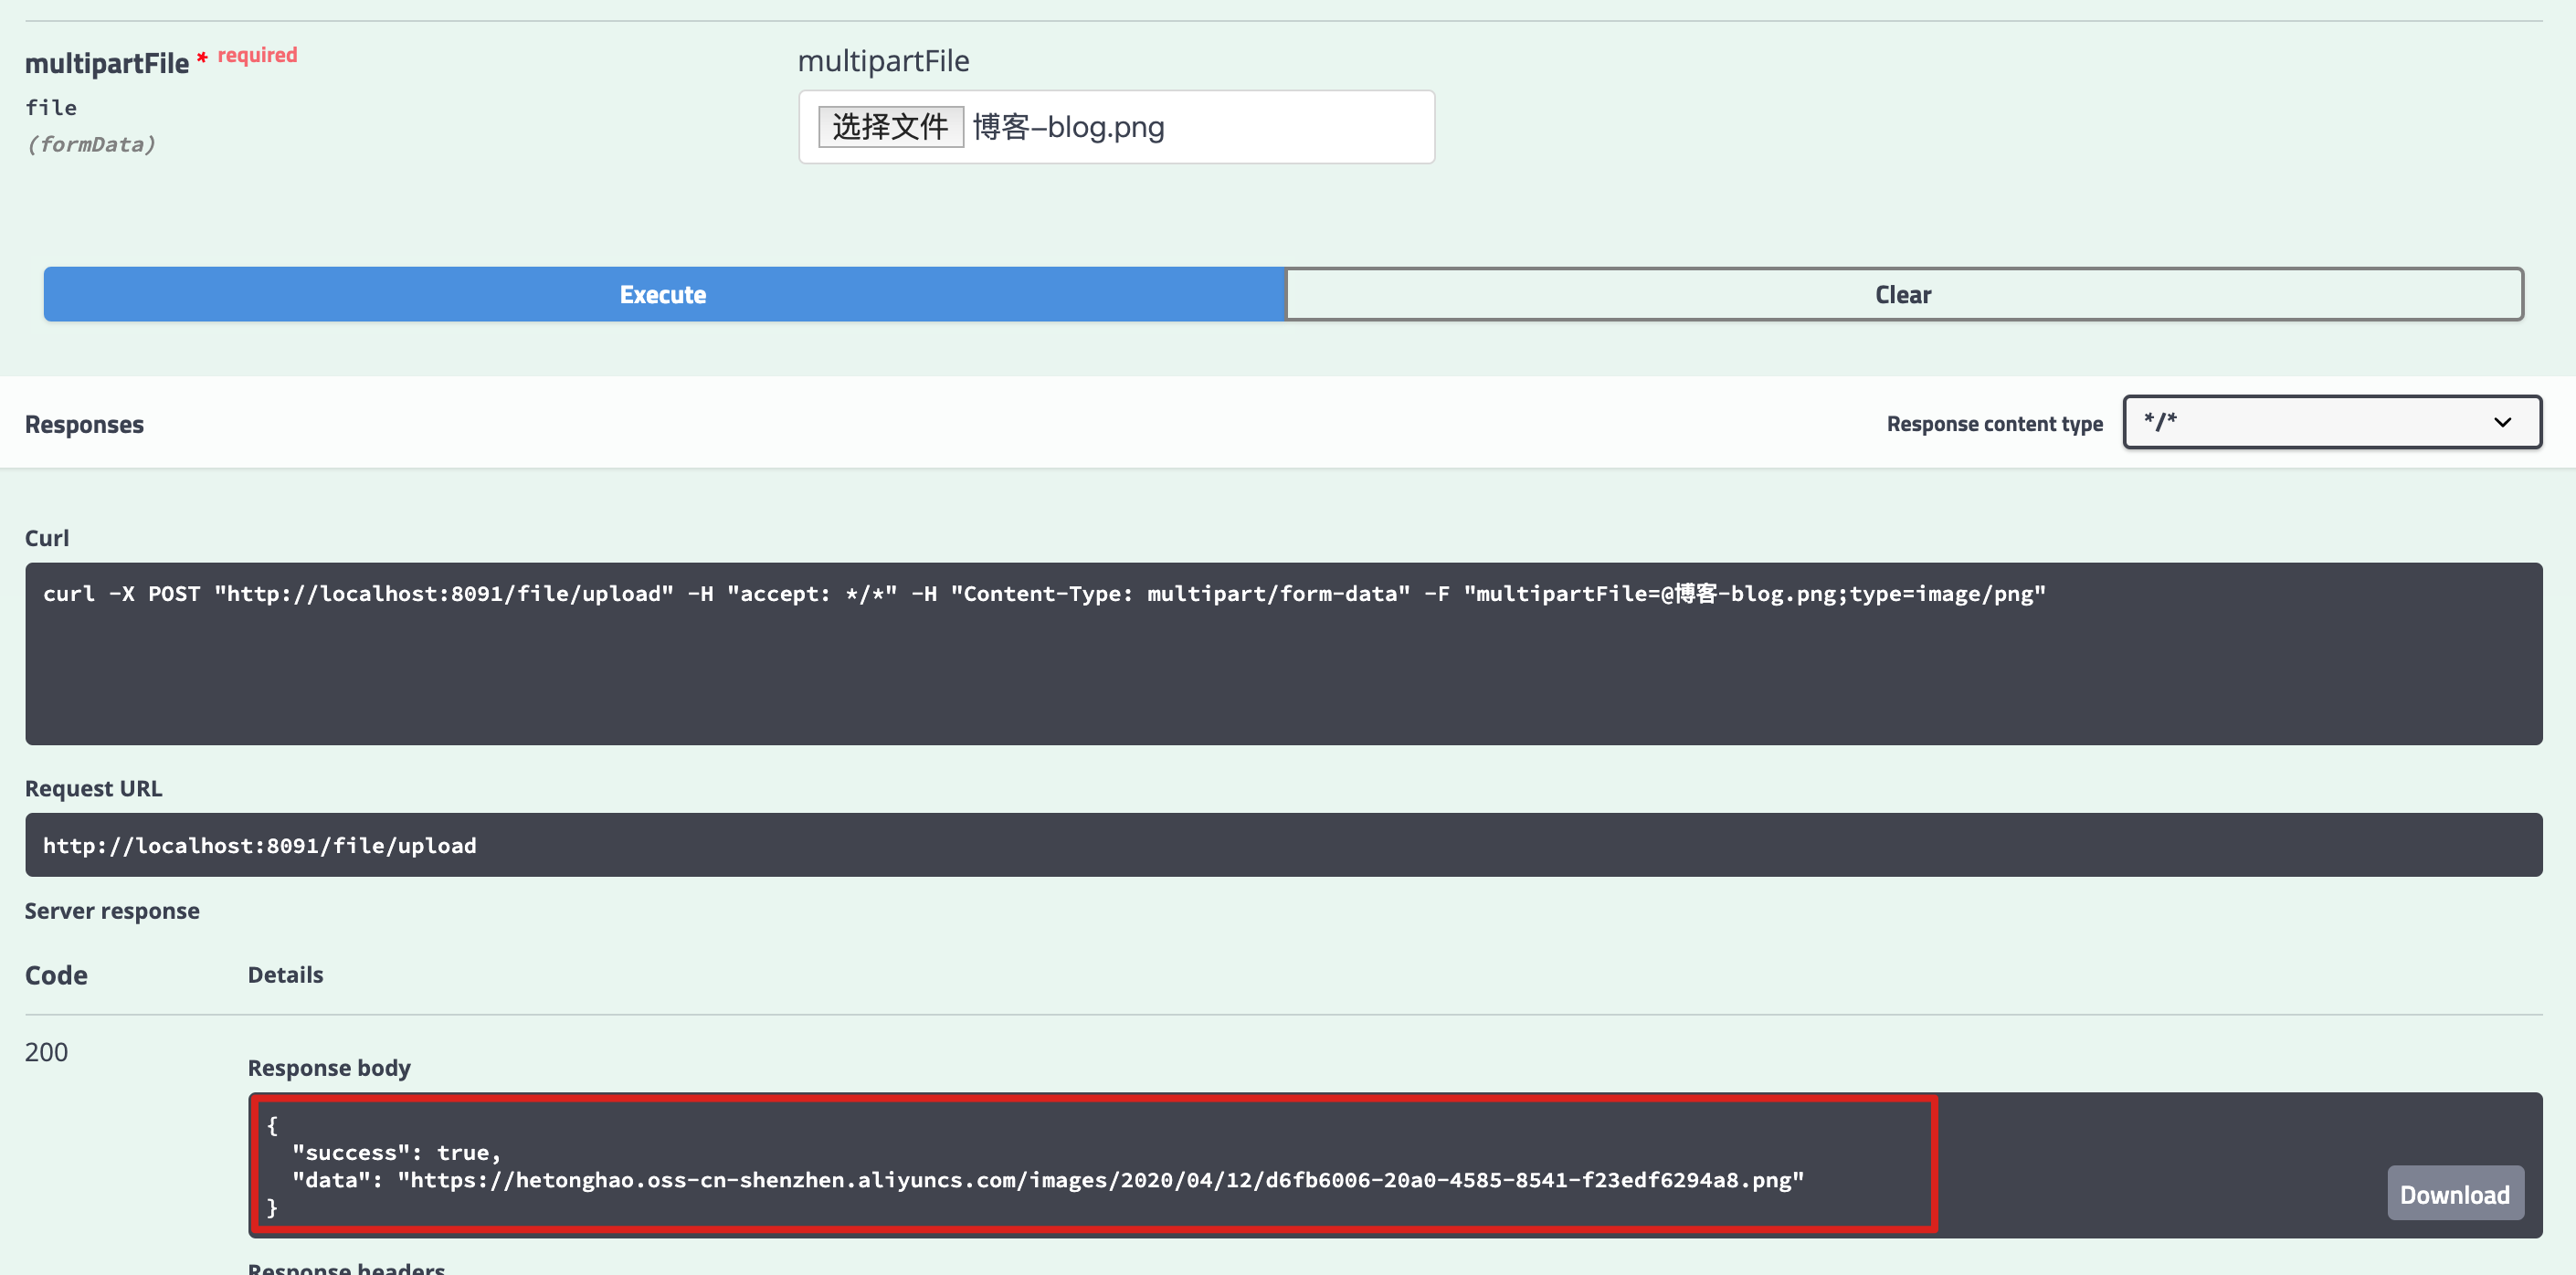The image size is (2576, 1275).
Task: Click the "success": true line
Action: click(396, 1152)
